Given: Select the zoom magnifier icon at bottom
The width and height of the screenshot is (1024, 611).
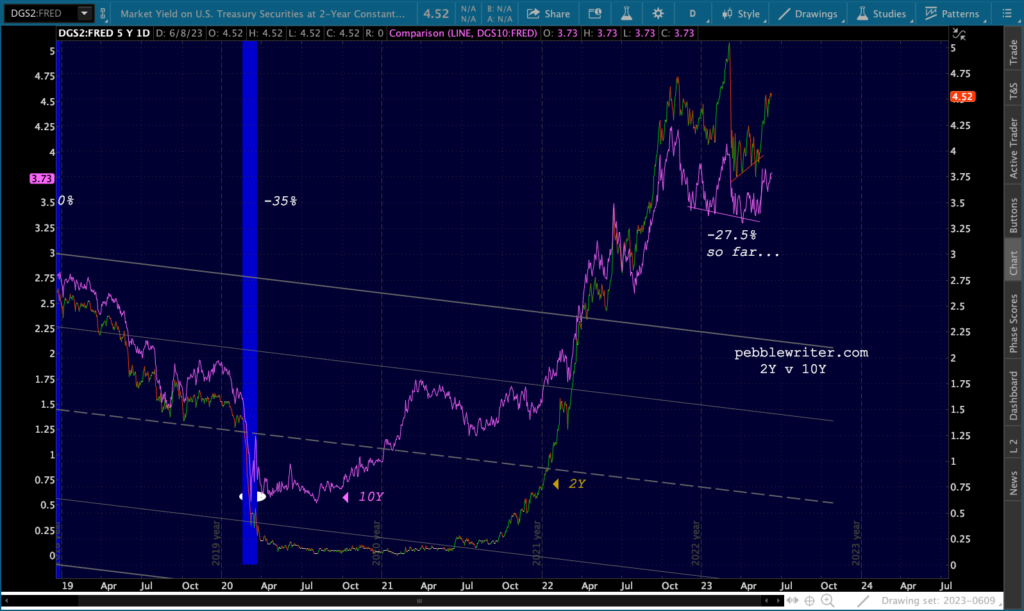Looking at the screenshot, I should [x=827, y=601].
